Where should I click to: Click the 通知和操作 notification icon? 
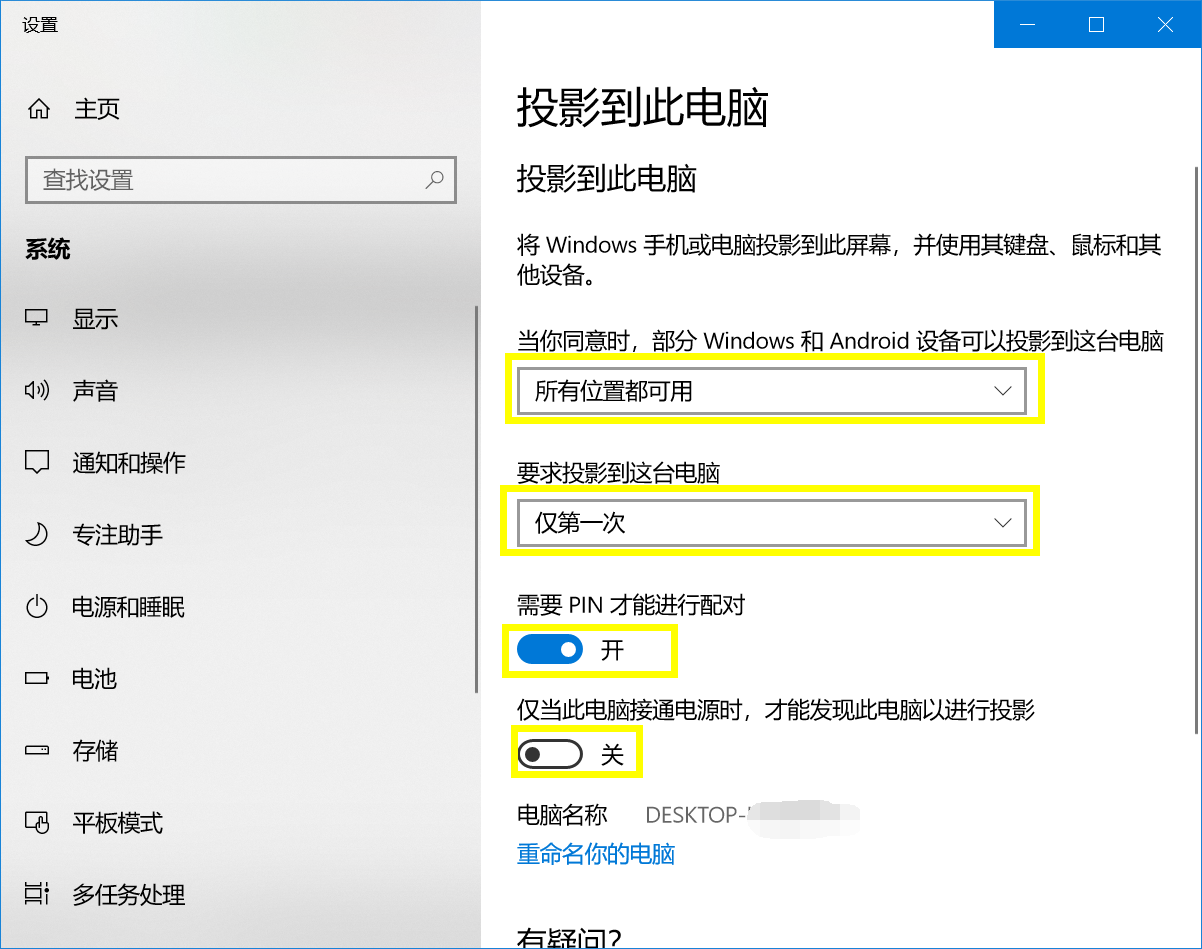[37, 462]
